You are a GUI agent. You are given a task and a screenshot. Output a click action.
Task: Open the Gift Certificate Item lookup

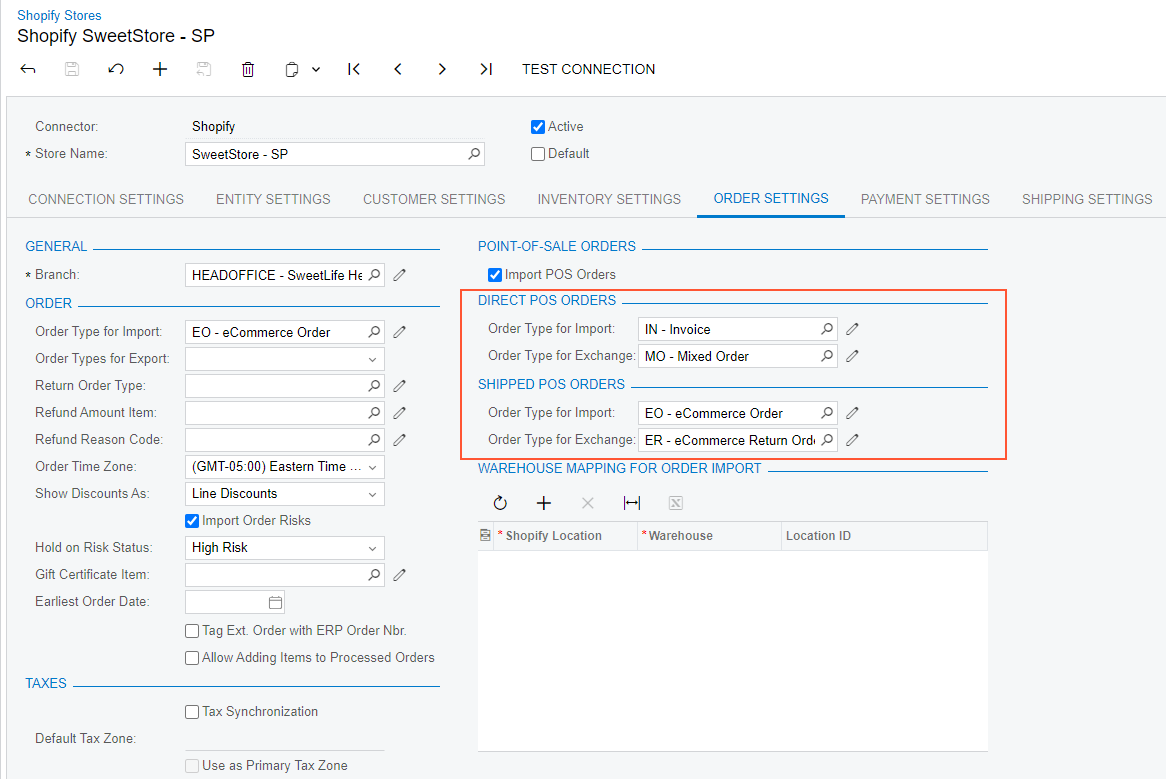(374, 575)
